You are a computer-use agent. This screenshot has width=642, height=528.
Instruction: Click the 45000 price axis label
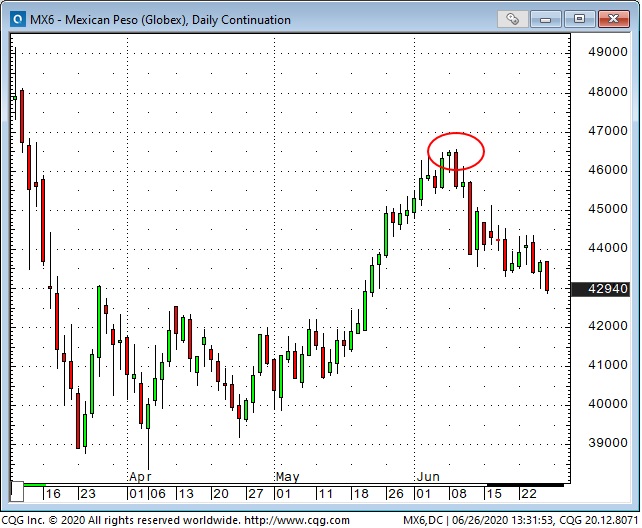[x=608, y=209]
